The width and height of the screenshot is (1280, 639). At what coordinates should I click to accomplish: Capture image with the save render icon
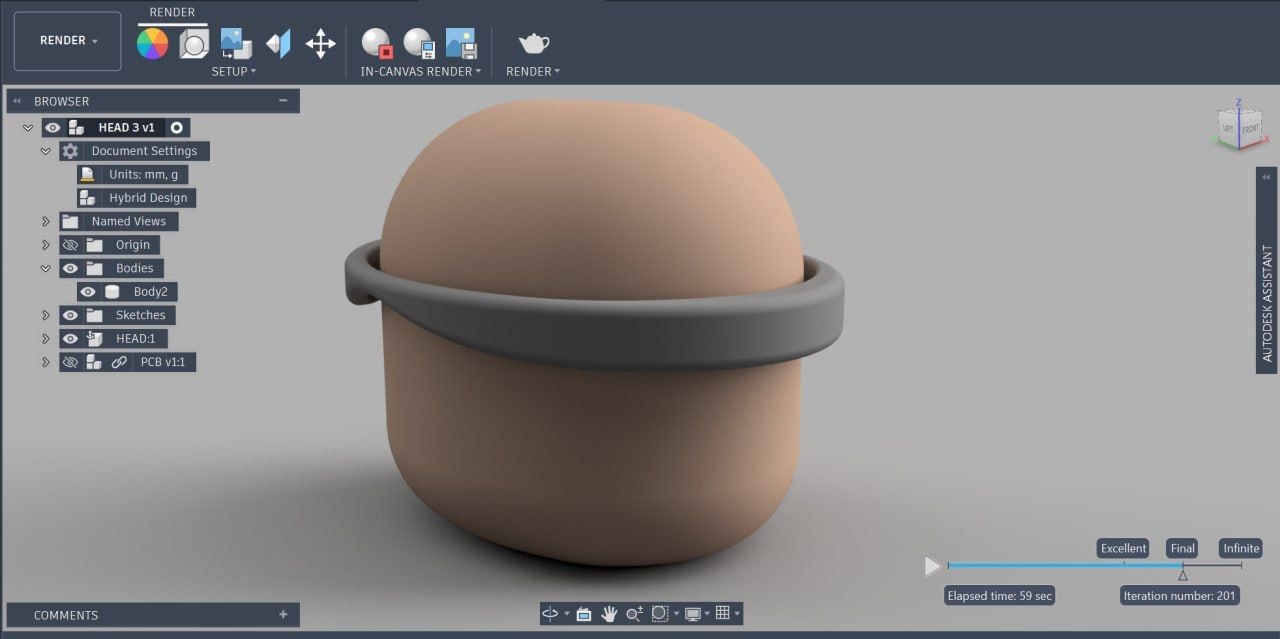(460, 43)
